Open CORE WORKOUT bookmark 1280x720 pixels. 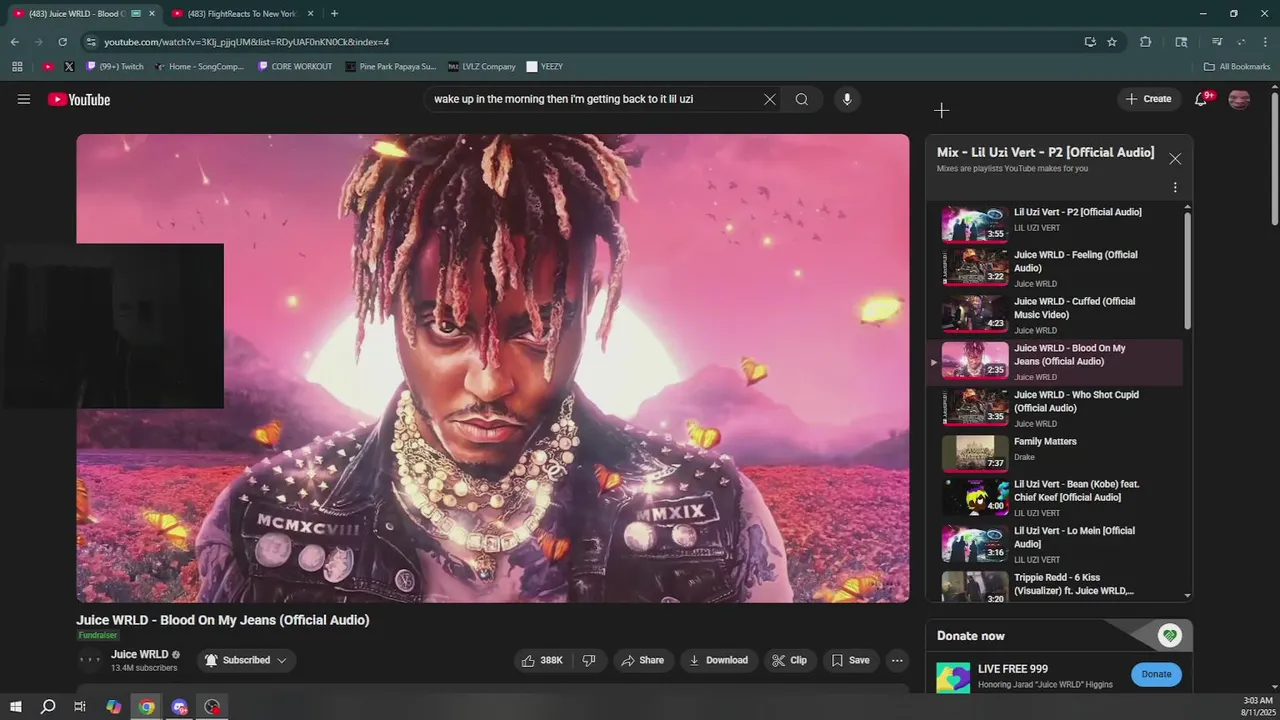[295, 67]
